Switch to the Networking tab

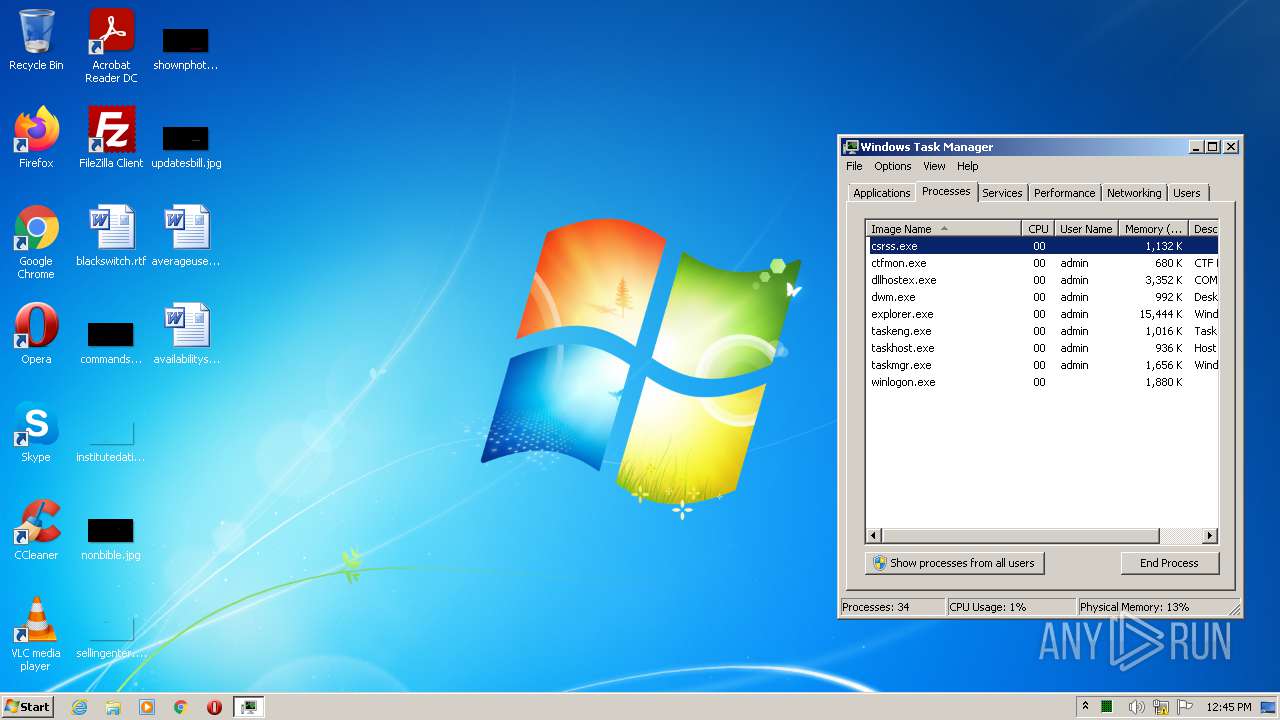pyautogui.click(x=1134, y=193)
